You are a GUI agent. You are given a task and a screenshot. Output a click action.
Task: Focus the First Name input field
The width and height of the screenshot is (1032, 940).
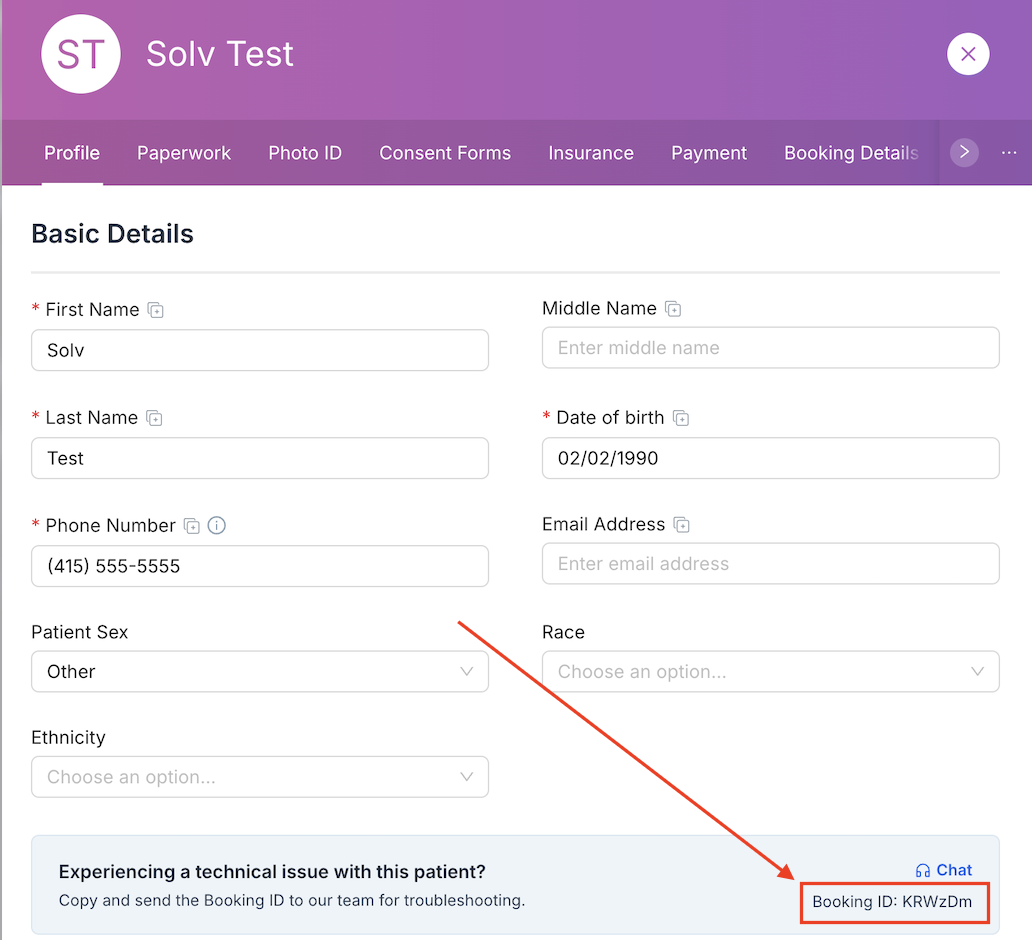click(260, 350)
